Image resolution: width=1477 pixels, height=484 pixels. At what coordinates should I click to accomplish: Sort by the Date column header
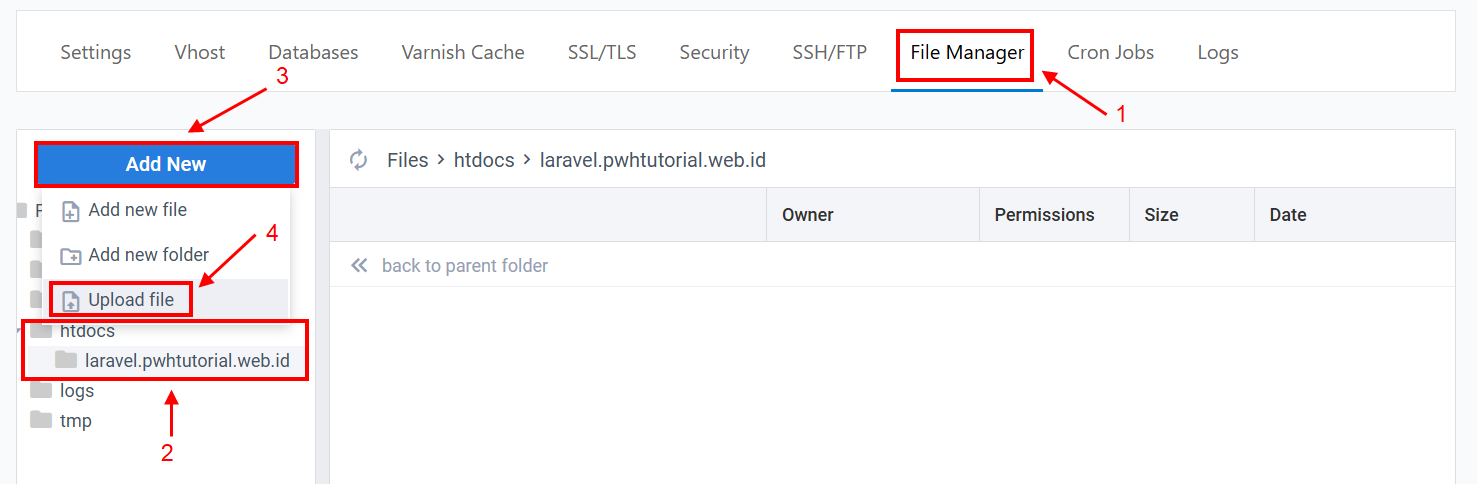pos(1288,215)
